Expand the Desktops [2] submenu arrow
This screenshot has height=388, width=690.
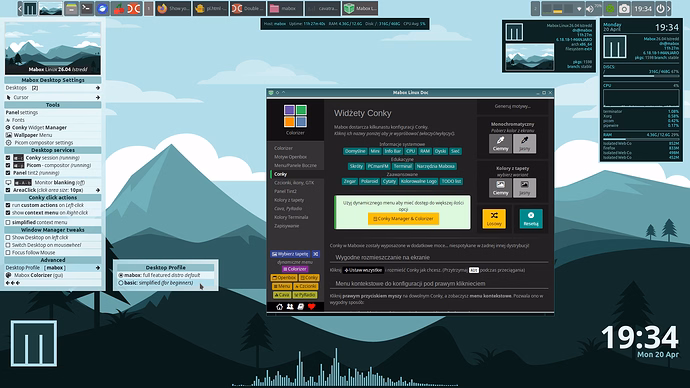tap(98, 88)
